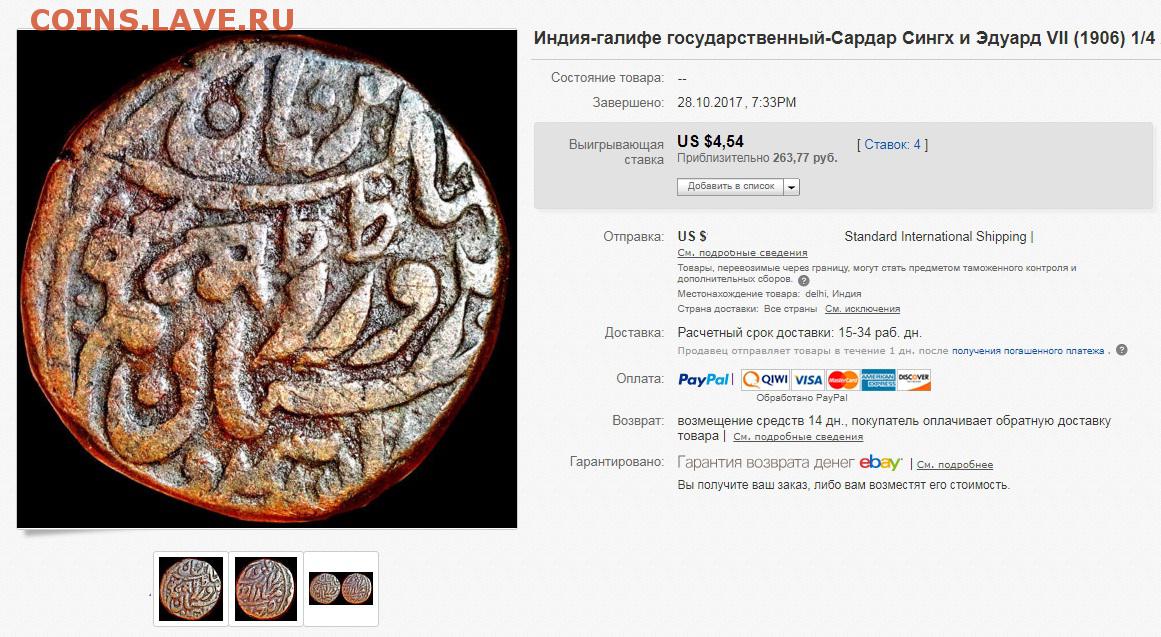
Task: Open the См. исключения link
Action: pos(863,309)
